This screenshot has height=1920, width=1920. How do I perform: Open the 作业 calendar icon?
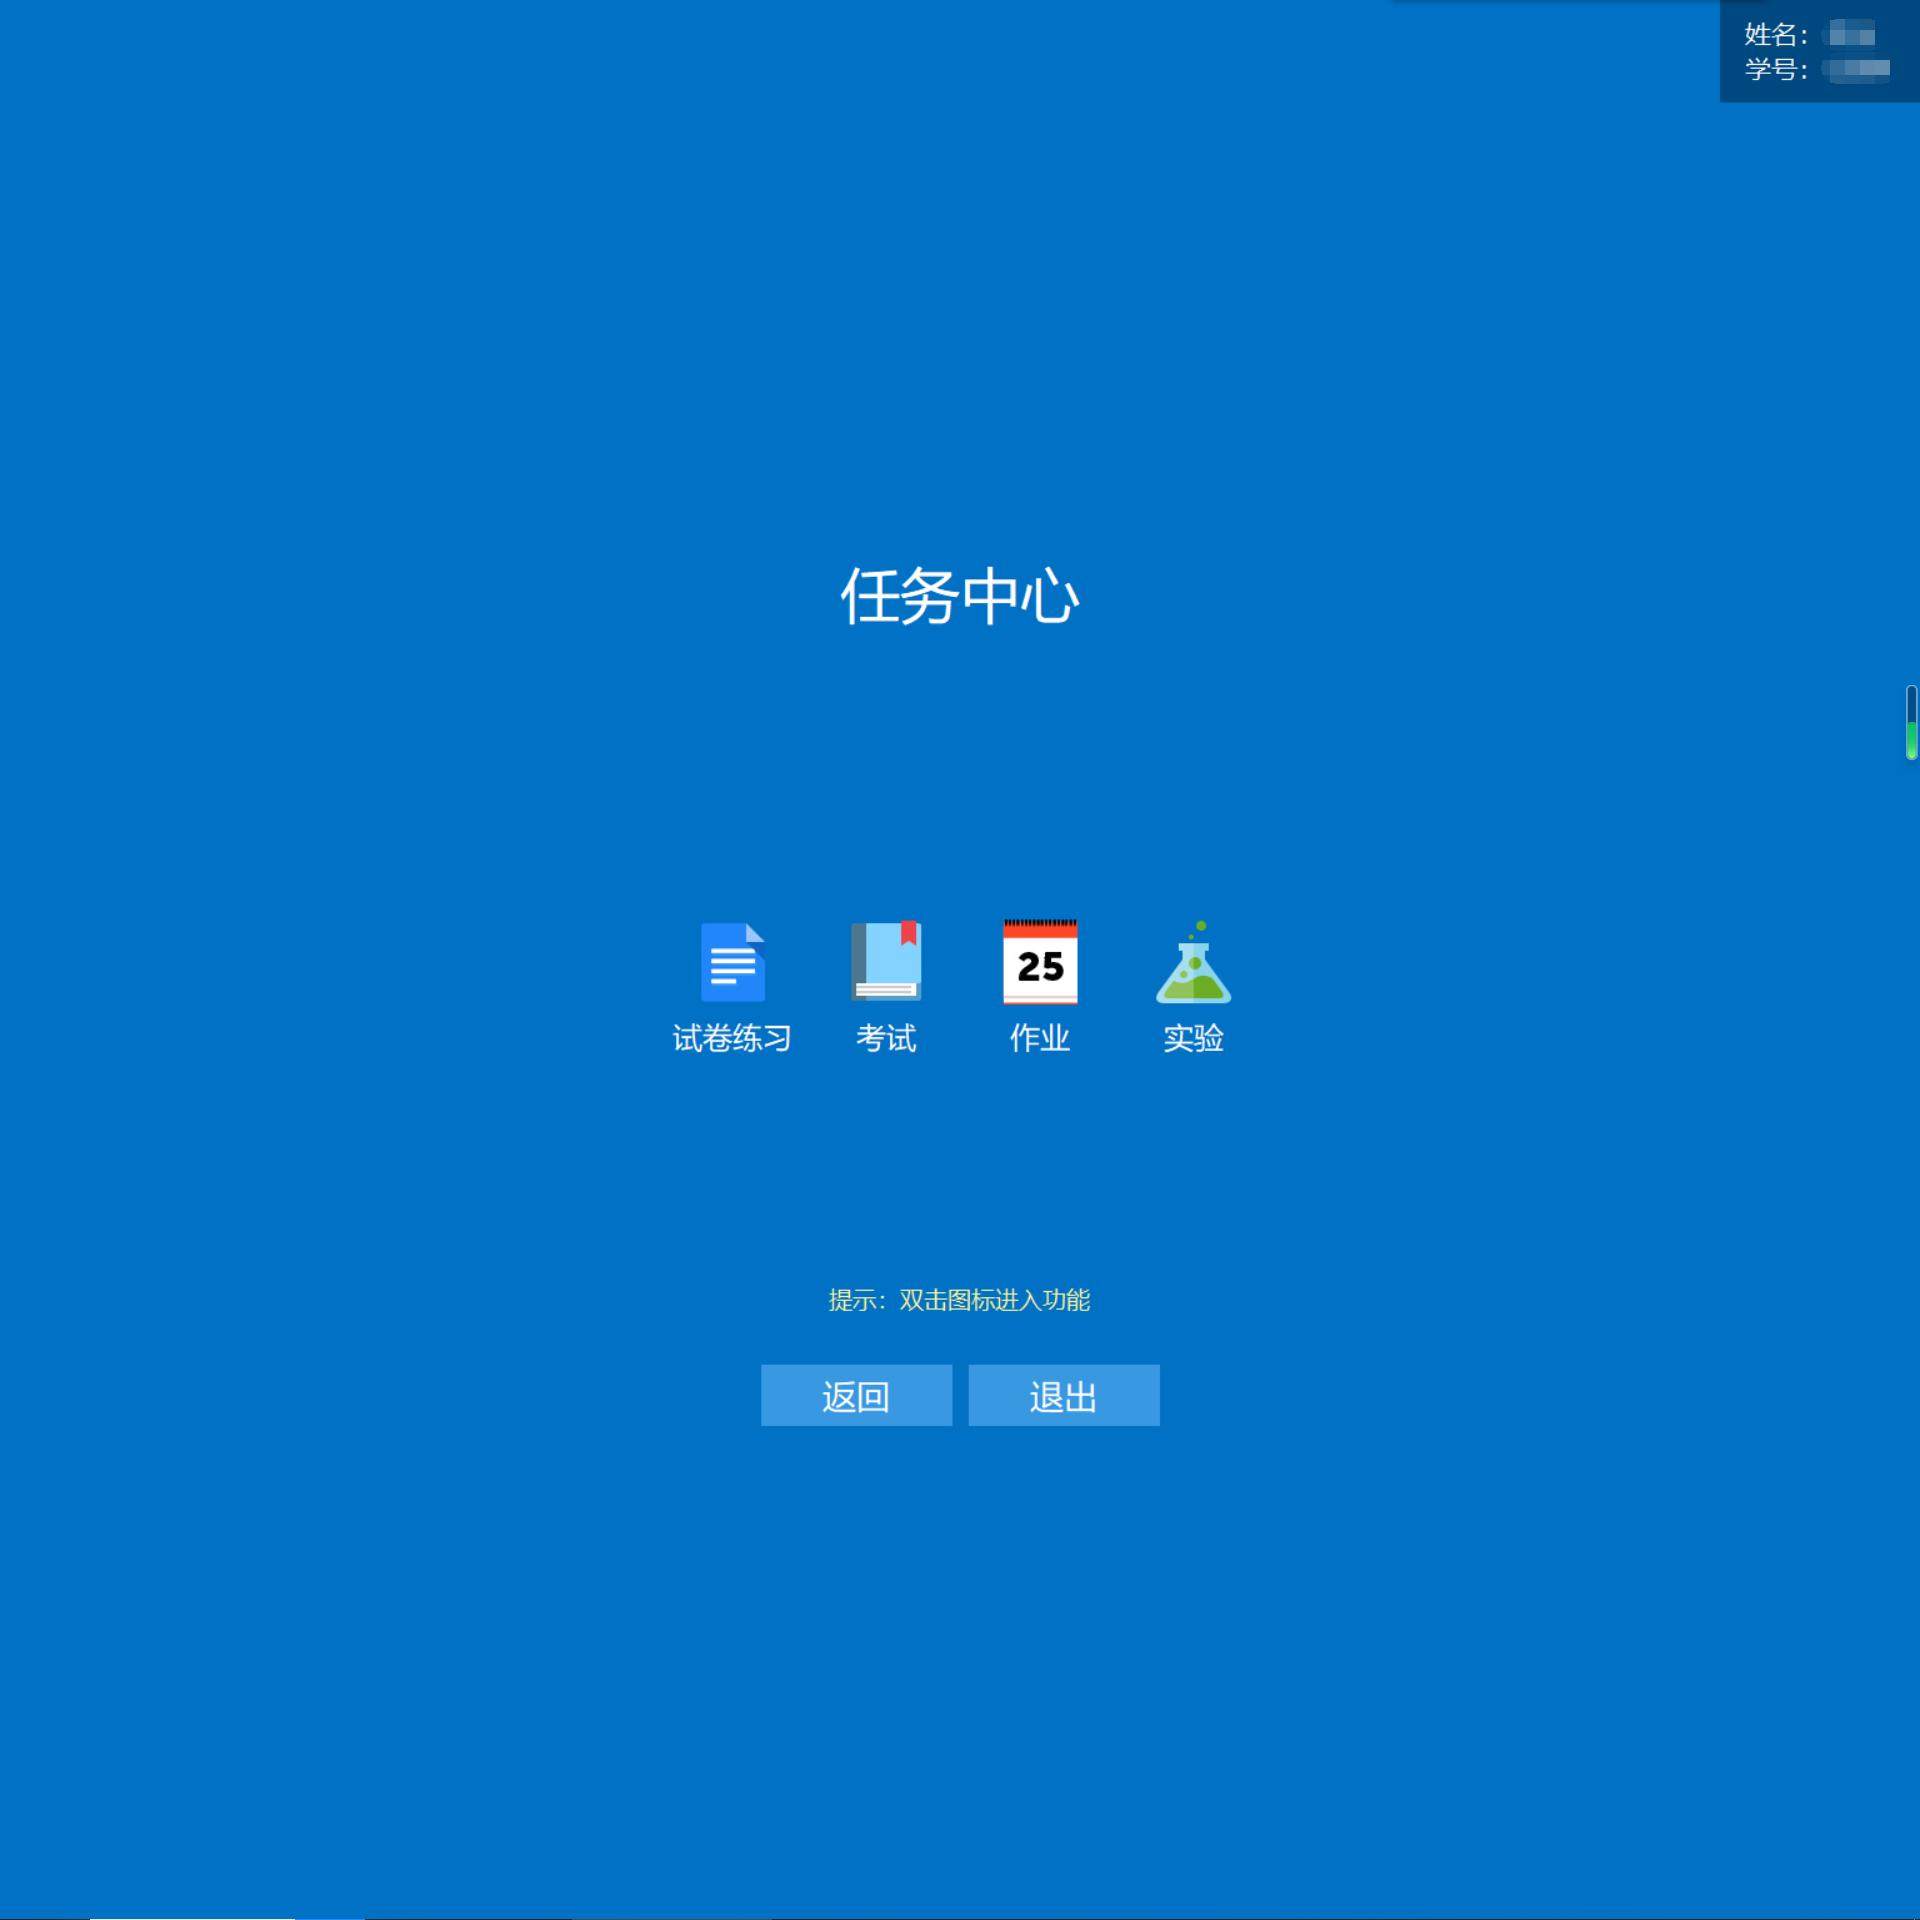pyautogui.click(x=1040, y=962)
